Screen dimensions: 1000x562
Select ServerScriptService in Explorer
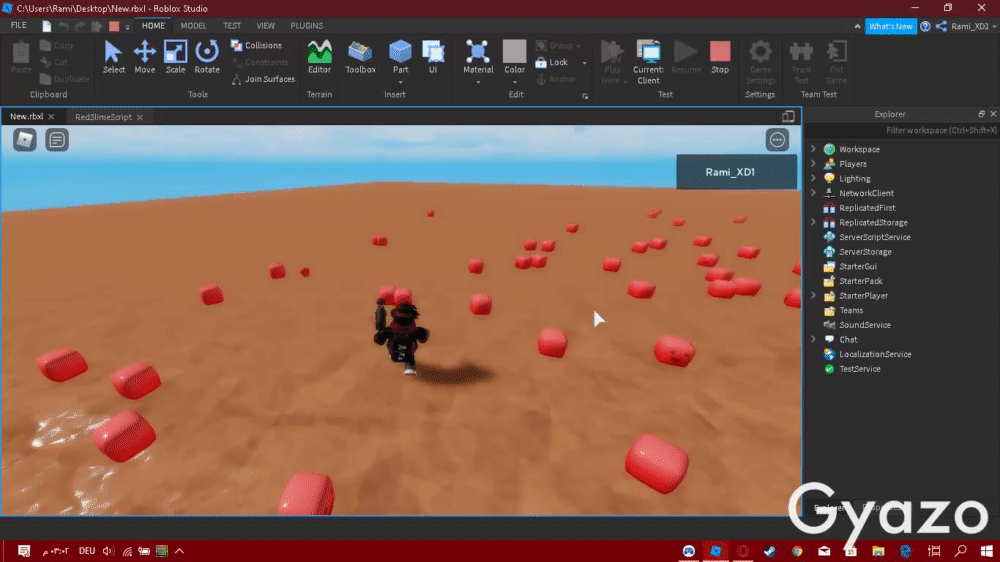tap(874, 237)
